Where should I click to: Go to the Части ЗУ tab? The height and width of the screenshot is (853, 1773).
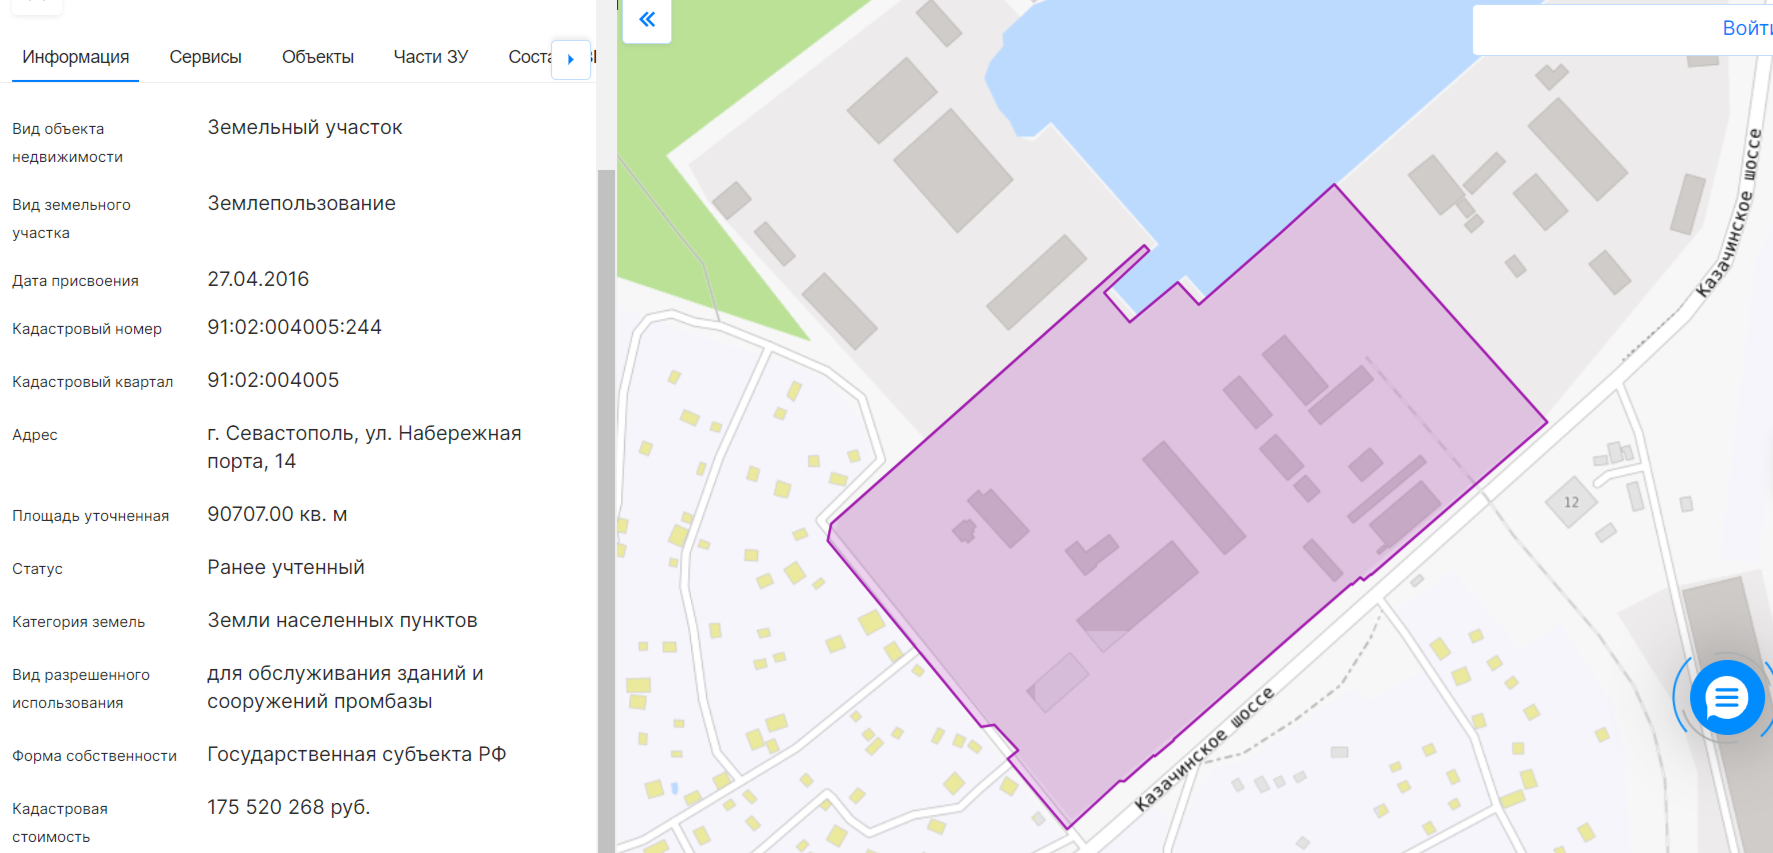click(x=430, y=57)
